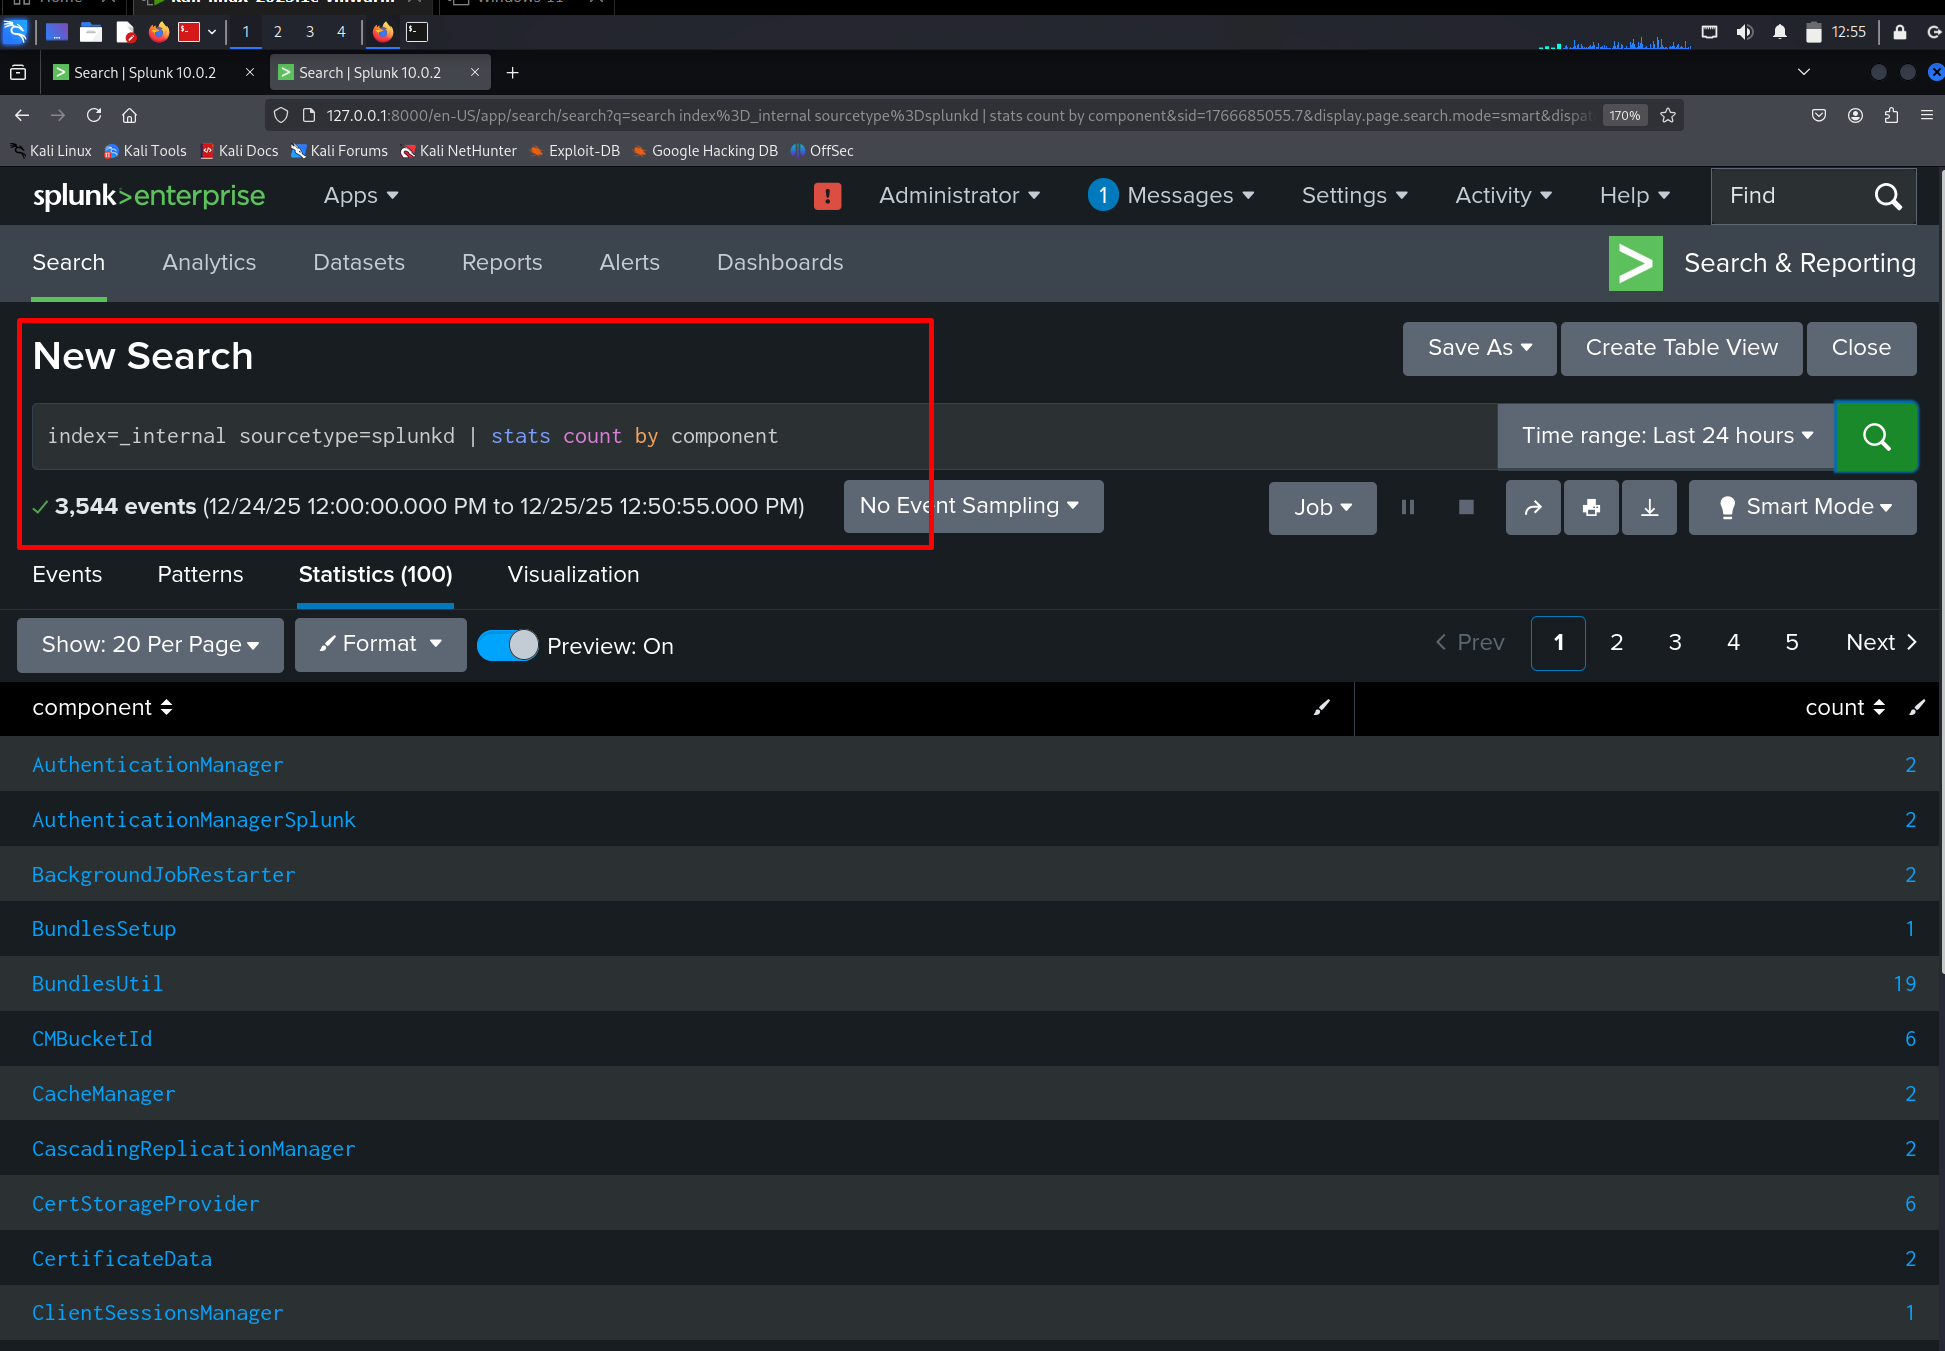
Task: Edit the count column via the pencil icon
Action: tap(1917, 707)
